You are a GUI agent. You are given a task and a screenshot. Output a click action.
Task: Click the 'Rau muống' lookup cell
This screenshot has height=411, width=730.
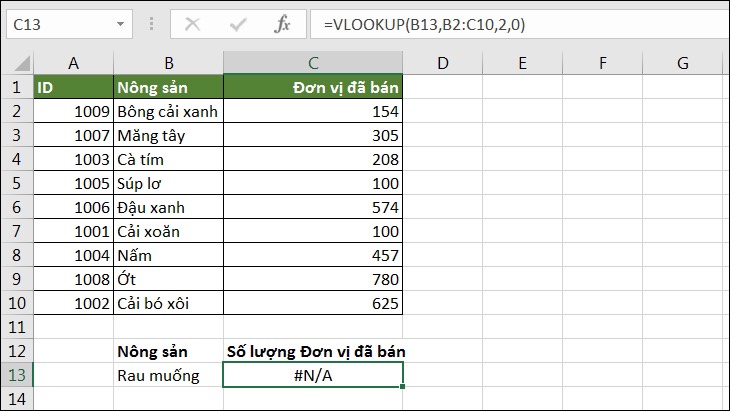click(x=169, y=375)
